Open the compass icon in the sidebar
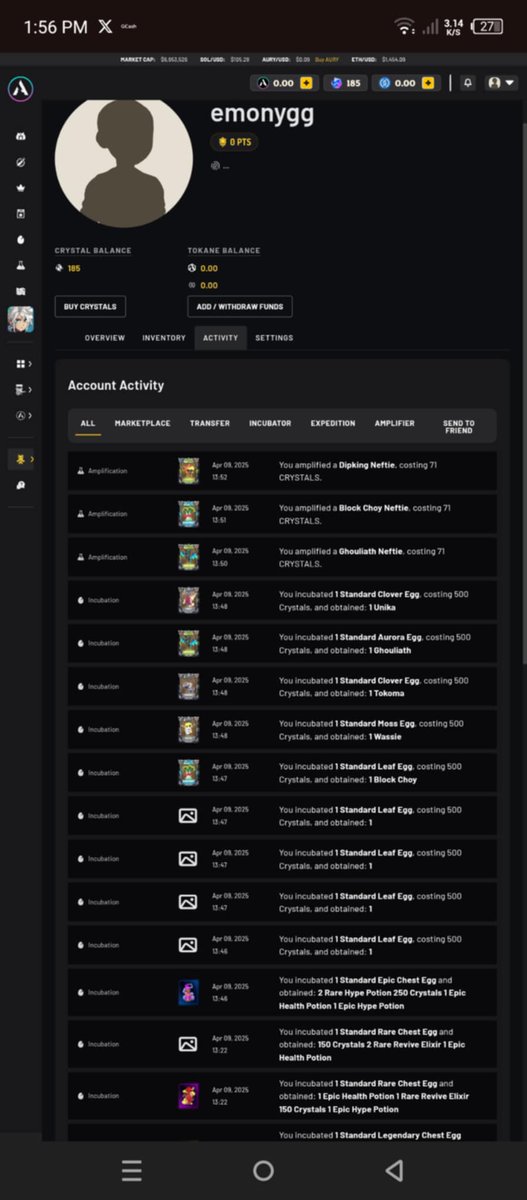Image resolution: width=527 pixels, height=1200 pixels. pyautogui.click(x=20, y=162)
